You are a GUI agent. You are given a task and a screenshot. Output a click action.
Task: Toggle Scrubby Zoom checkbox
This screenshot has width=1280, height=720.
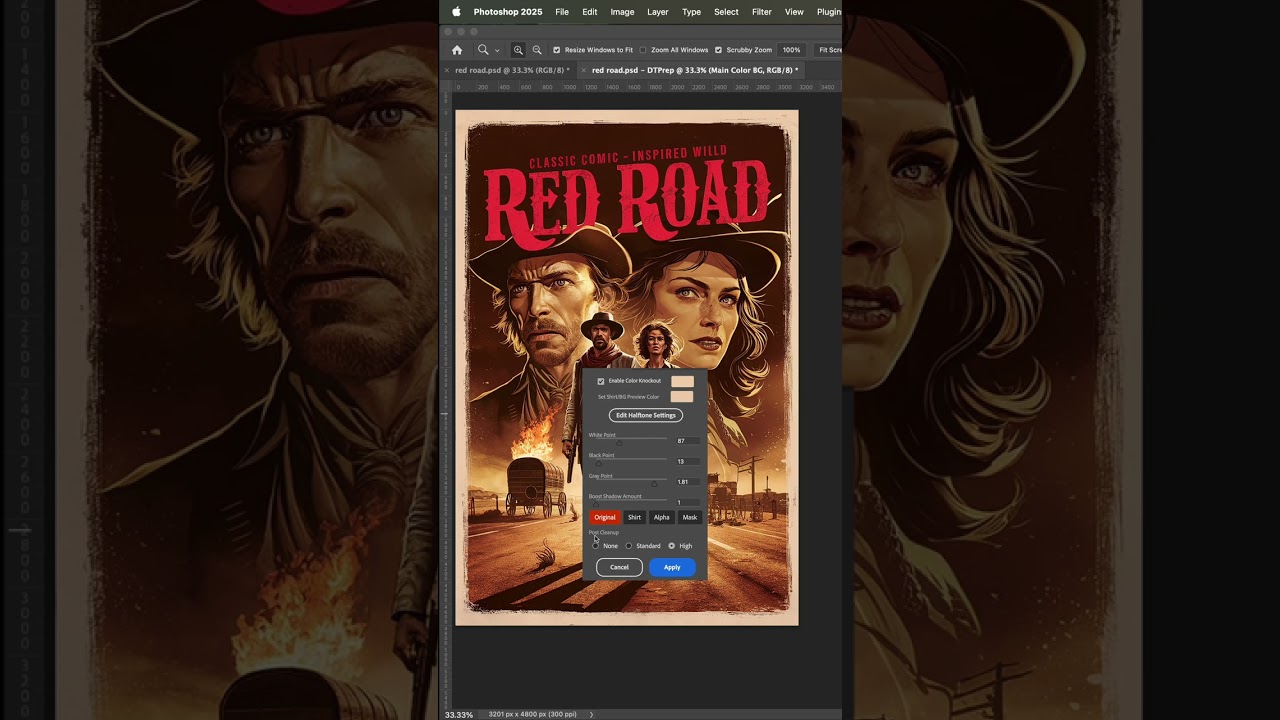[718, 50]
